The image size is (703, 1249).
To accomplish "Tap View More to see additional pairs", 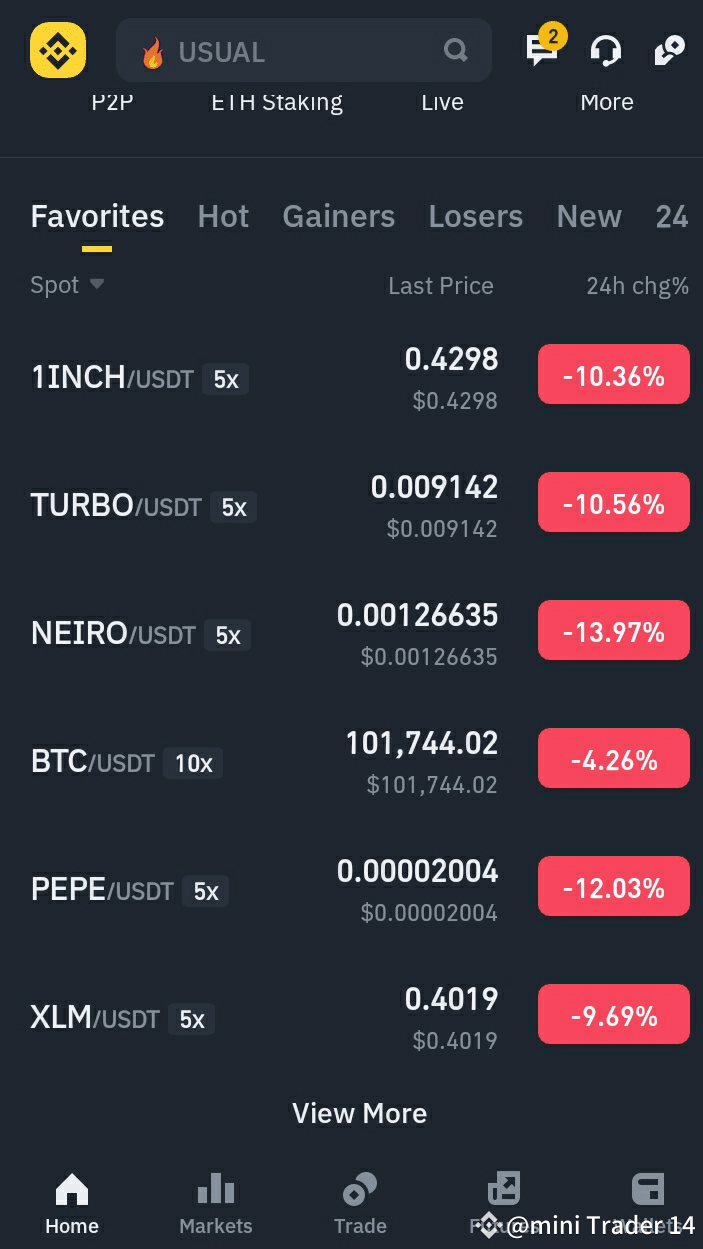I will 359,1113.
